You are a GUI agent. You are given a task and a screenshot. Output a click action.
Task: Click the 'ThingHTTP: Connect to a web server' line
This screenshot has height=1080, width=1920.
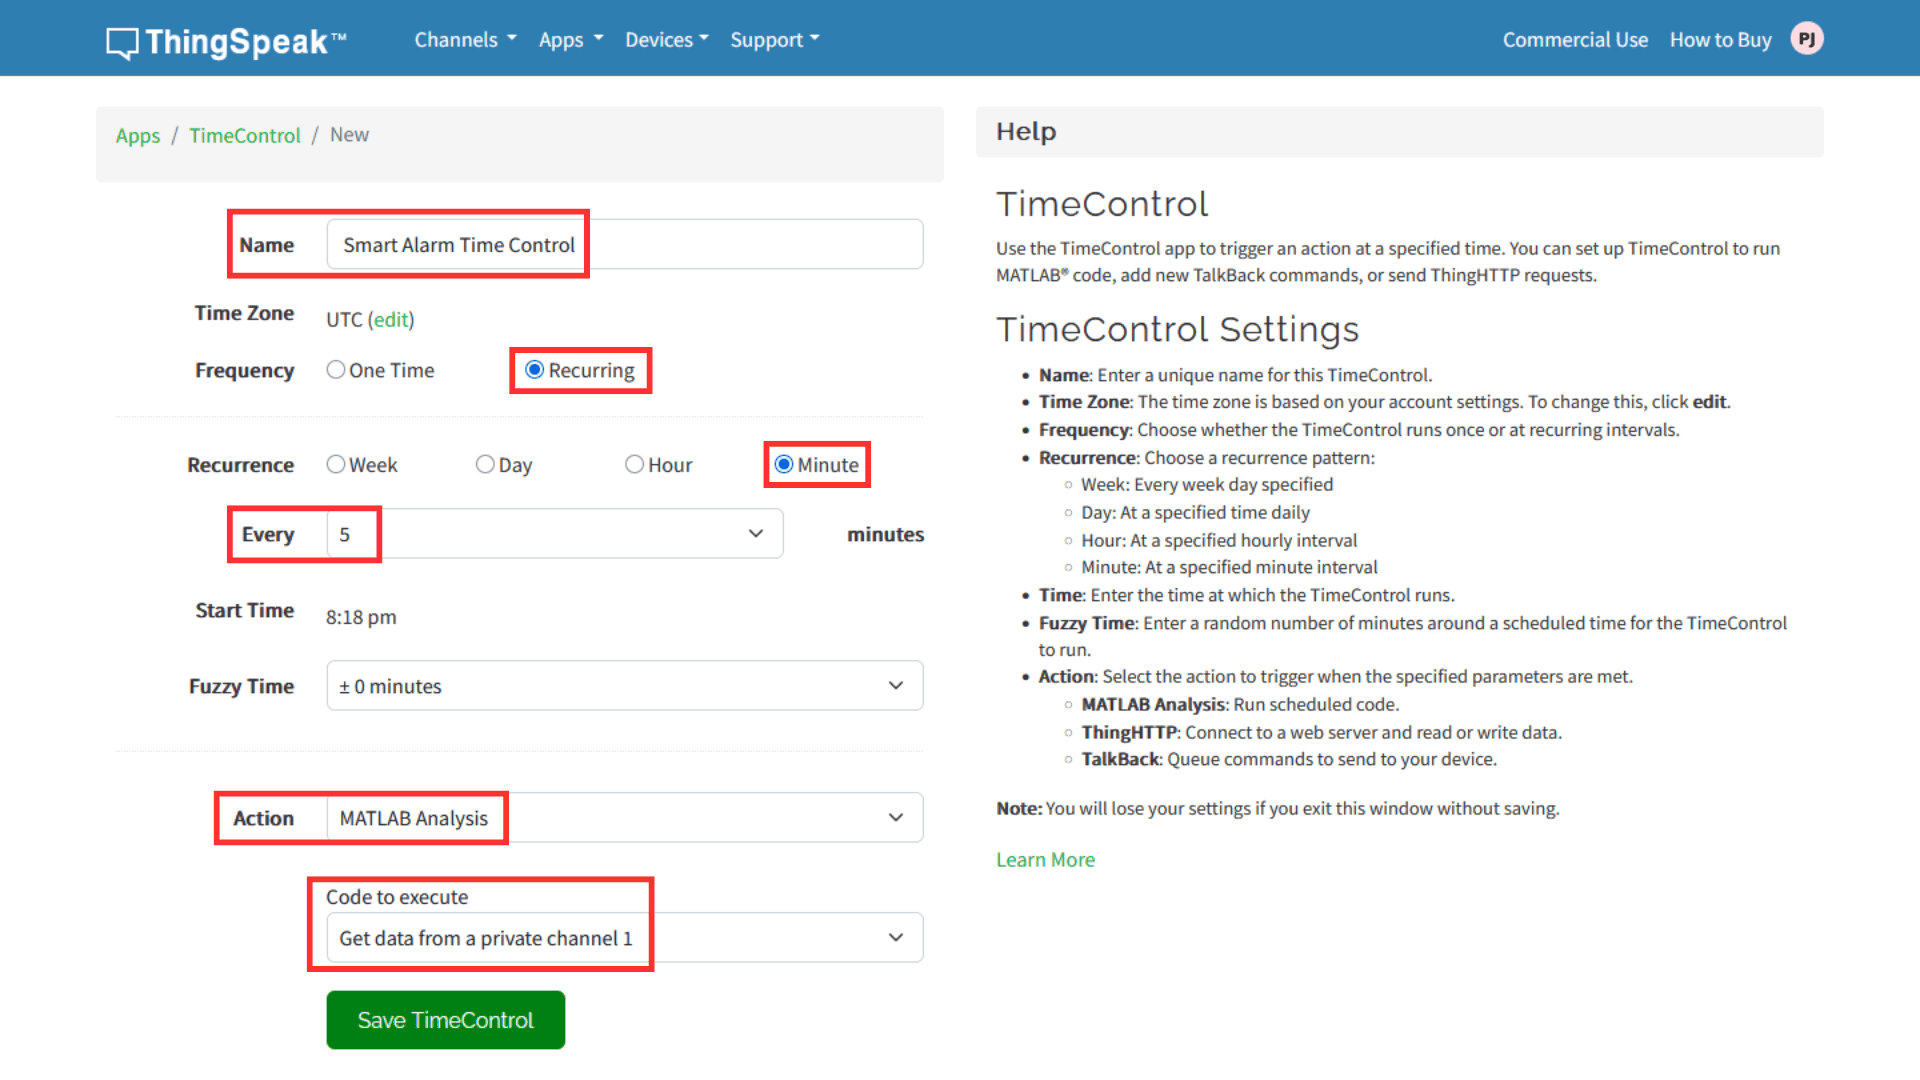[1321, 732]
